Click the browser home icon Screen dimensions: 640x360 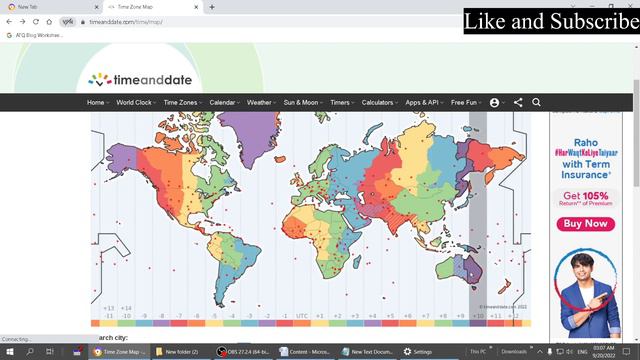[x=49, y=22]
